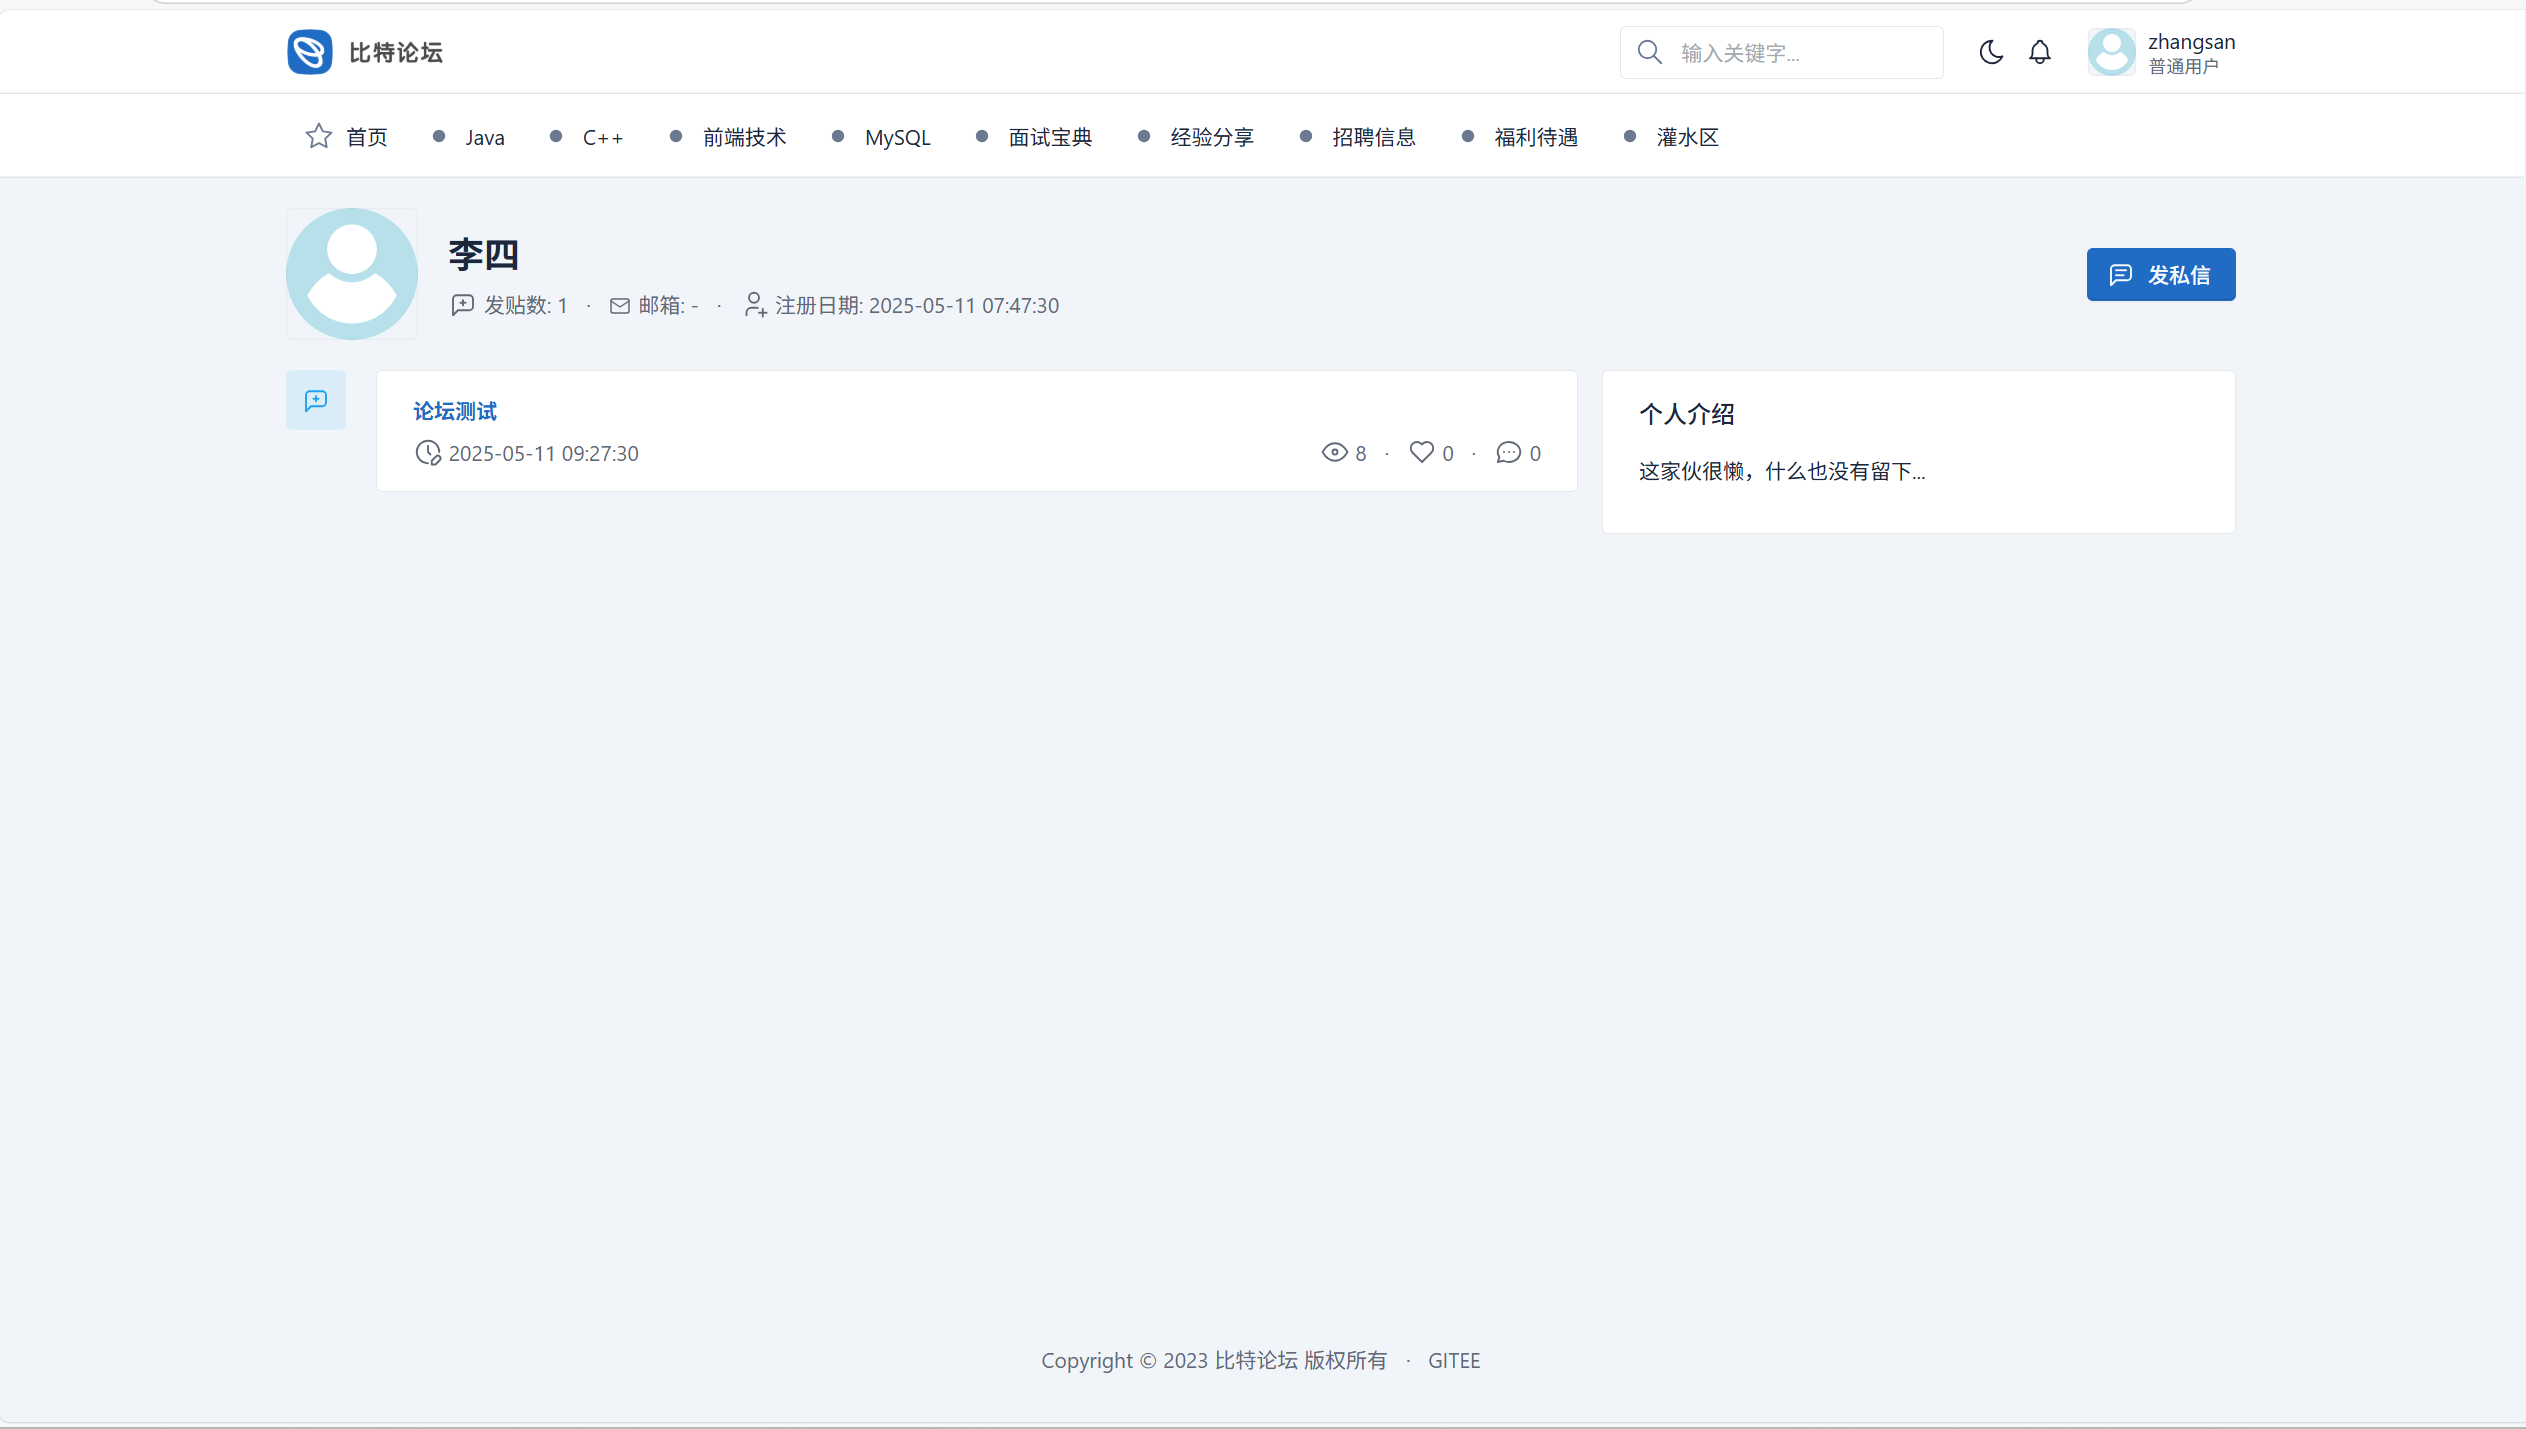Select the posts tab icon beside post list

tap(316, 400)
